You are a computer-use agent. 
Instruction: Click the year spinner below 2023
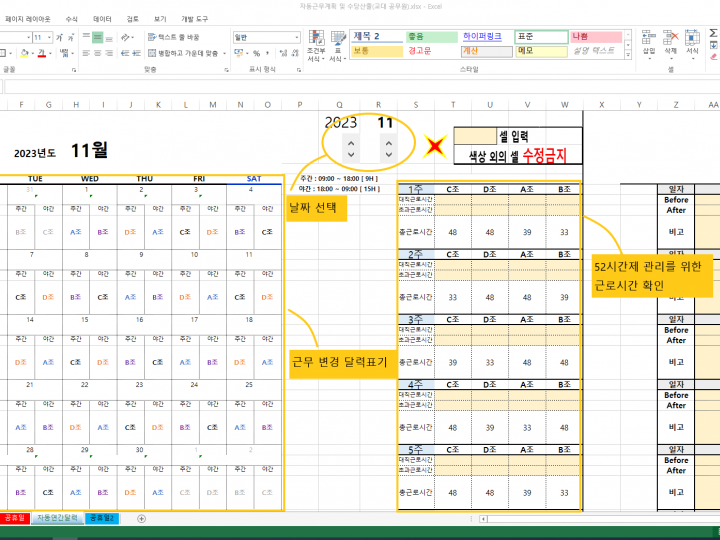pos(350,150)
